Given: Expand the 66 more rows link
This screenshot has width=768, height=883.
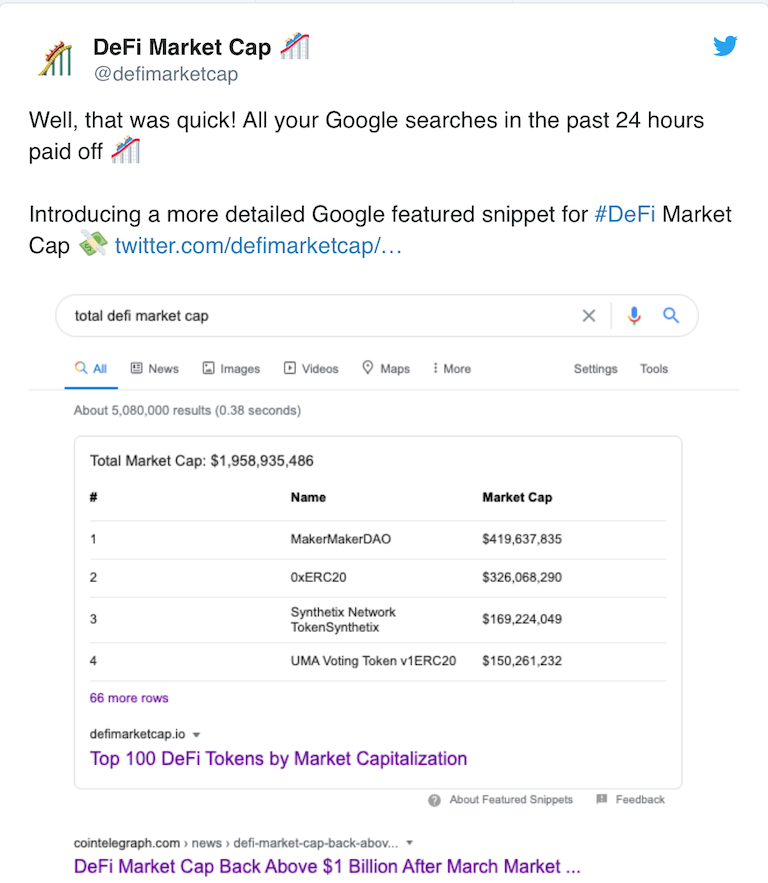Looking at the screenshot, I should click(x=129, y=698).
